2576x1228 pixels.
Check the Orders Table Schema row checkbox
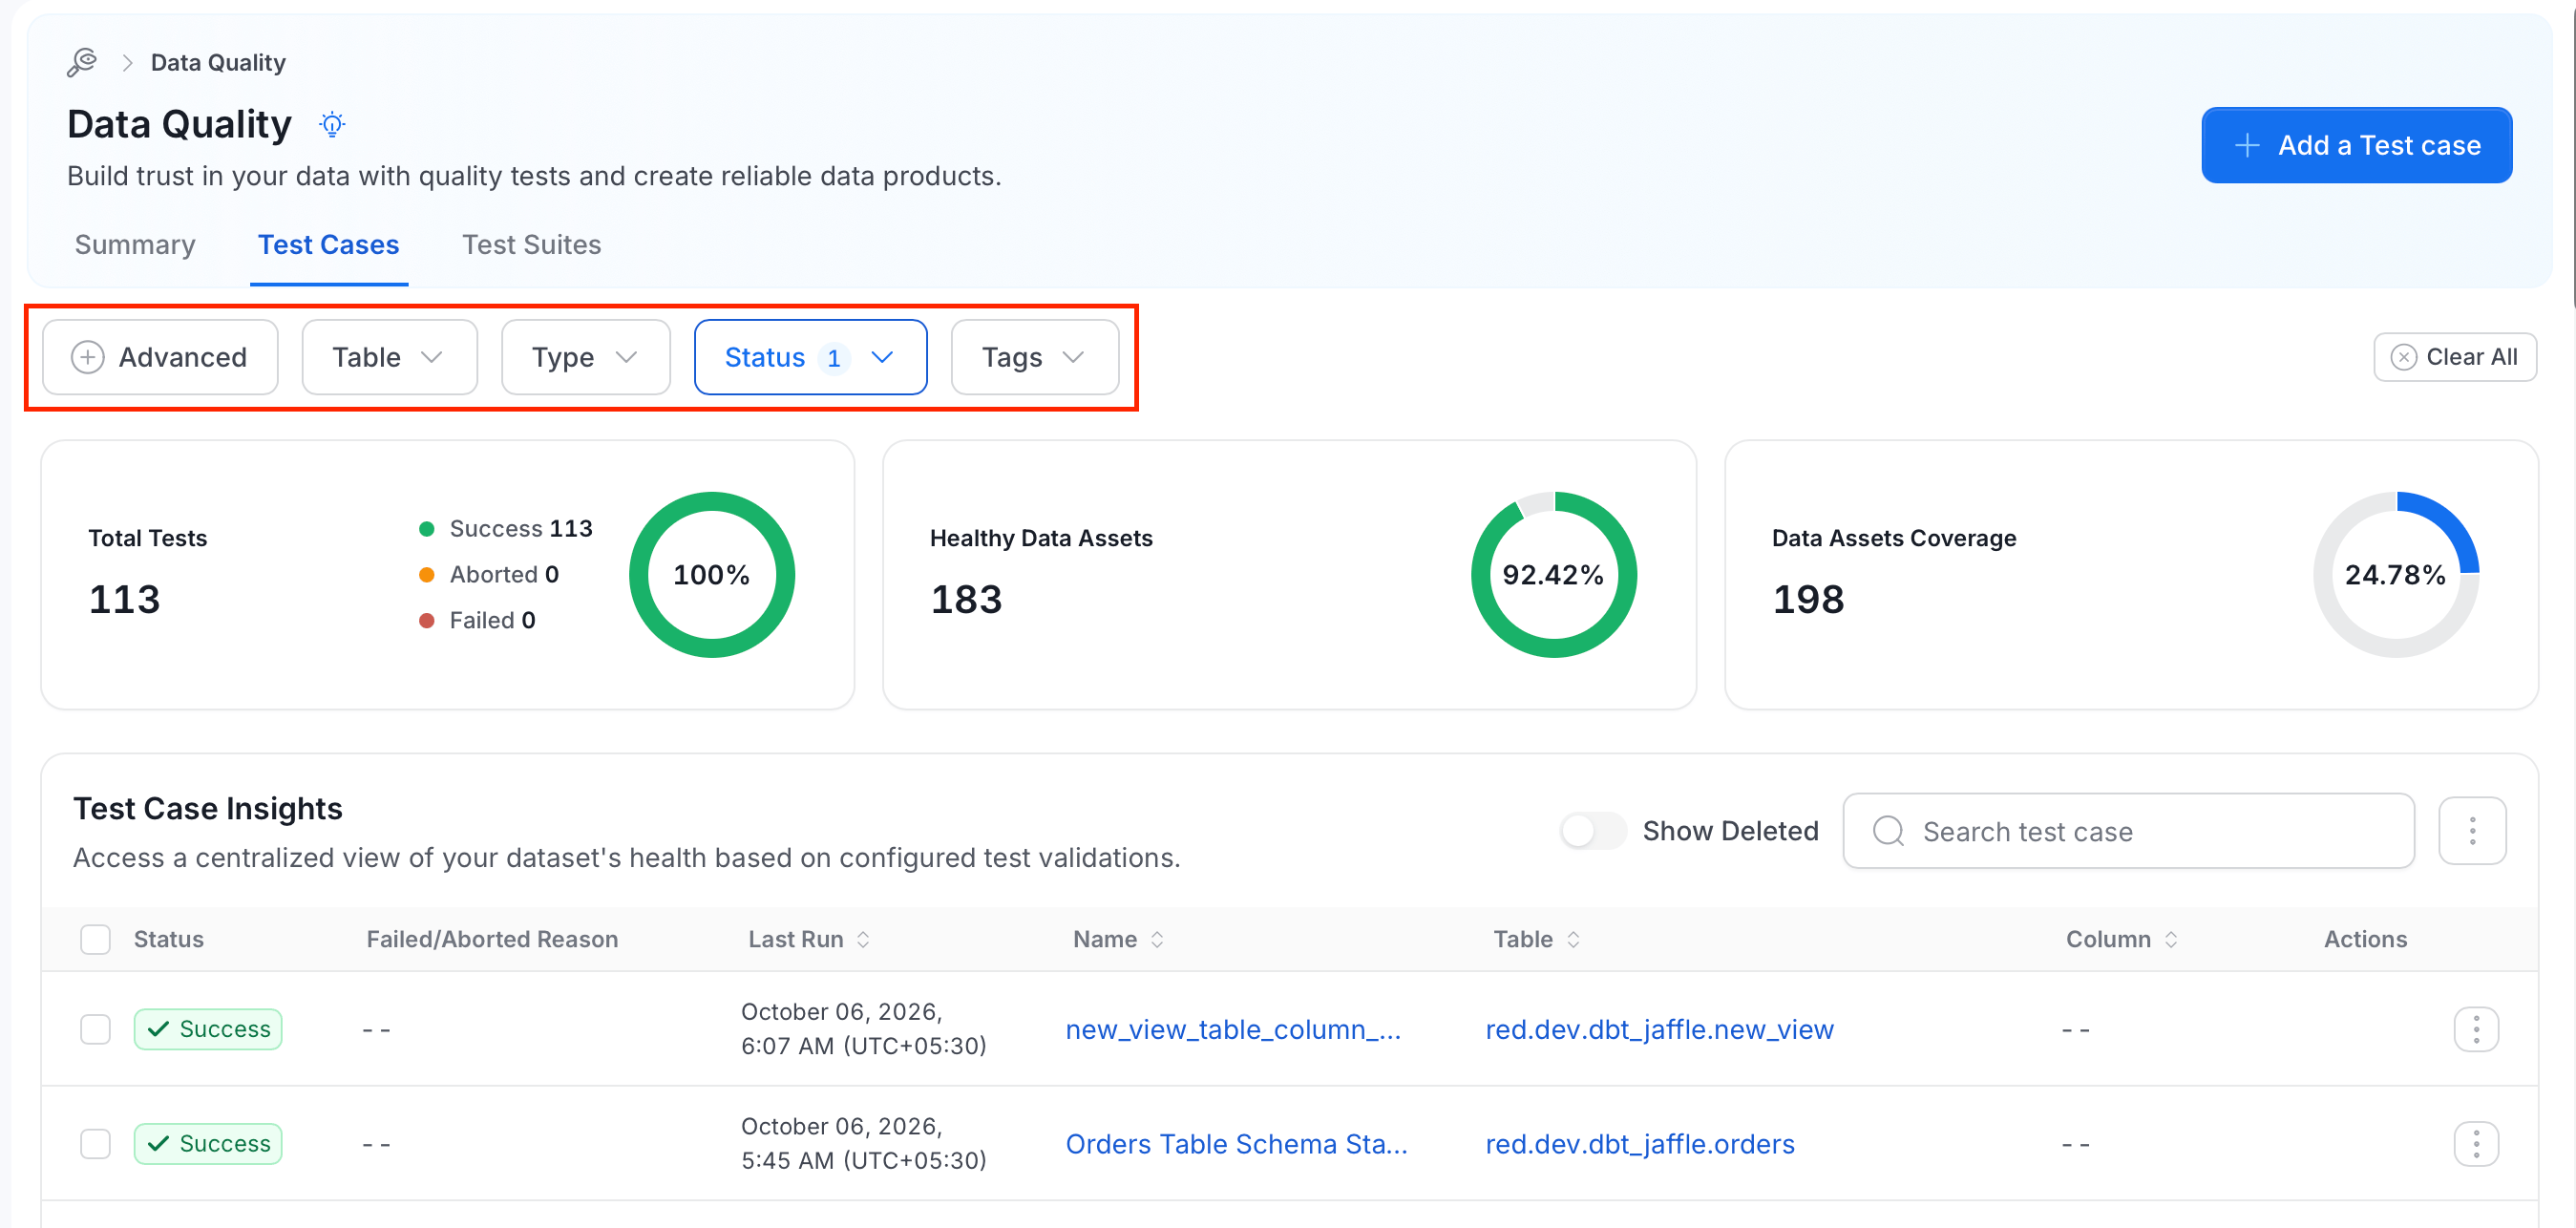(95, 1143)
